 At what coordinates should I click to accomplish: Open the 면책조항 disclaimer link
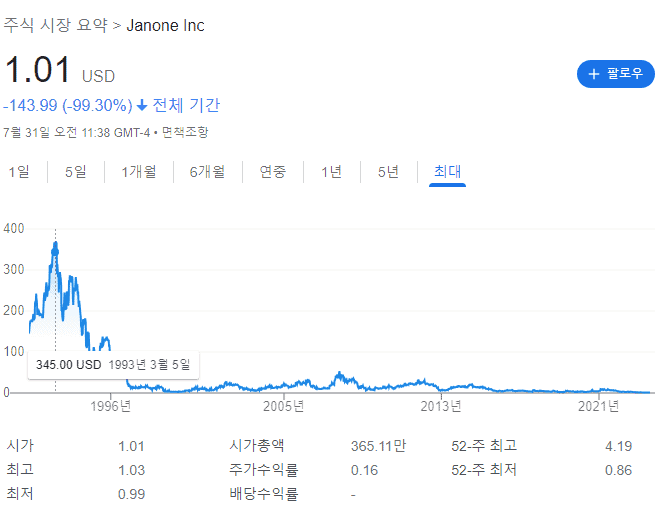coord(185,132)
